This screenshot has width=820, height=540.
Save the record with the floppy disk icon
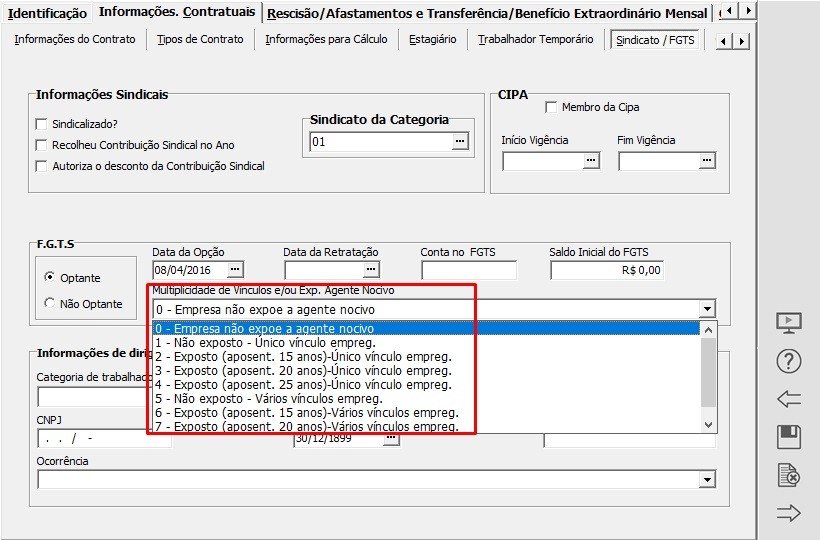coord(789,437)
